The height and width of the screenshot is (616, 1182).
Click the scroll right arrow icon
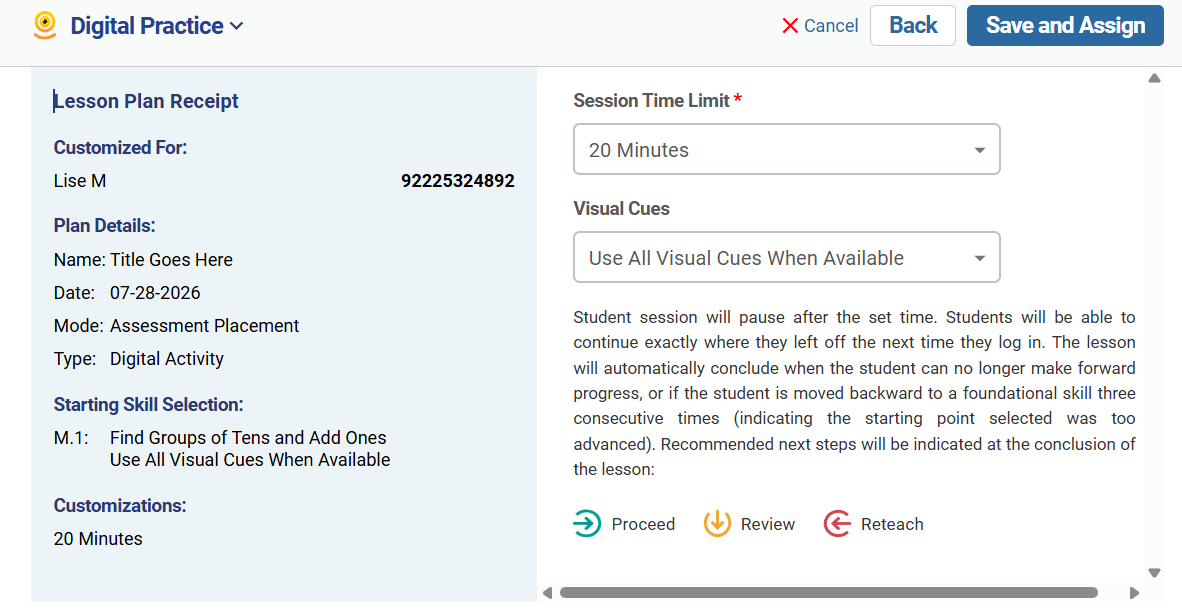1134,593
